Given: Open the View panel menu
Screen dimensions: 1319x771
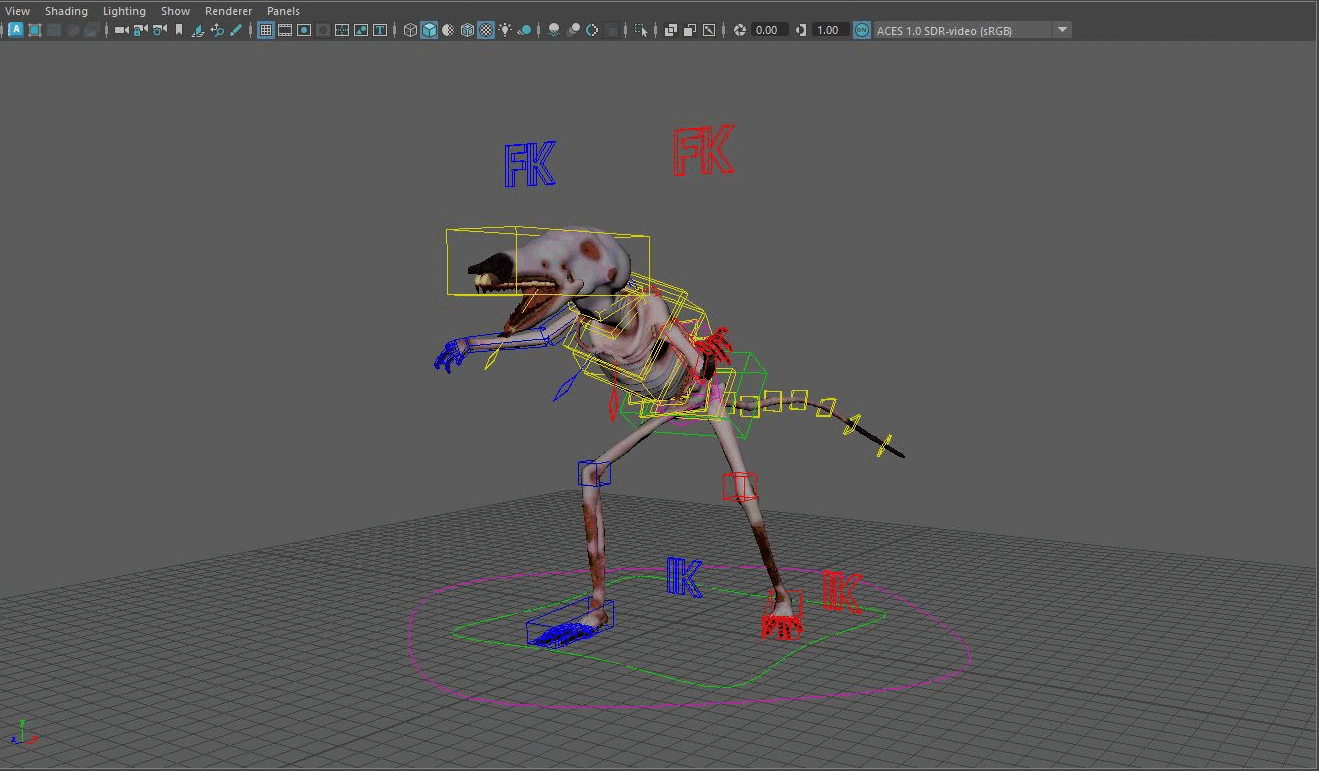Looking at the screenshot, I should [x=17, y=11].
